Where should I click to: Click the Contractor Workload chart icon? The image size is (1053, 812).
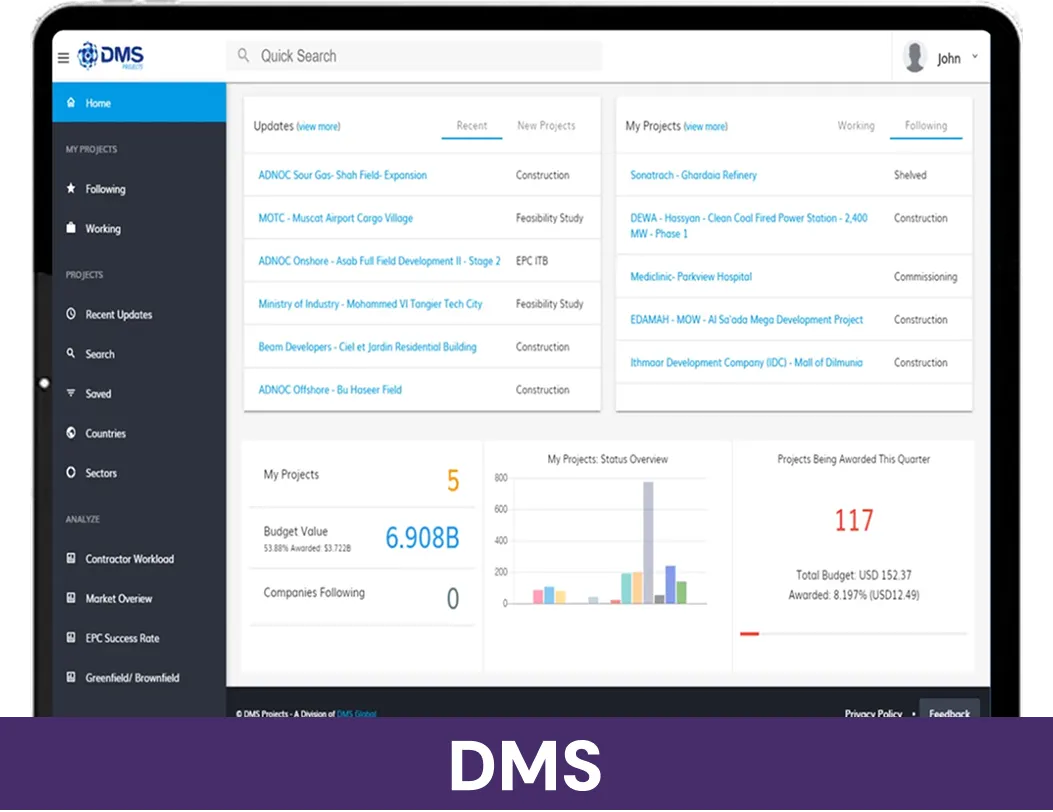[x=70, y=559]
